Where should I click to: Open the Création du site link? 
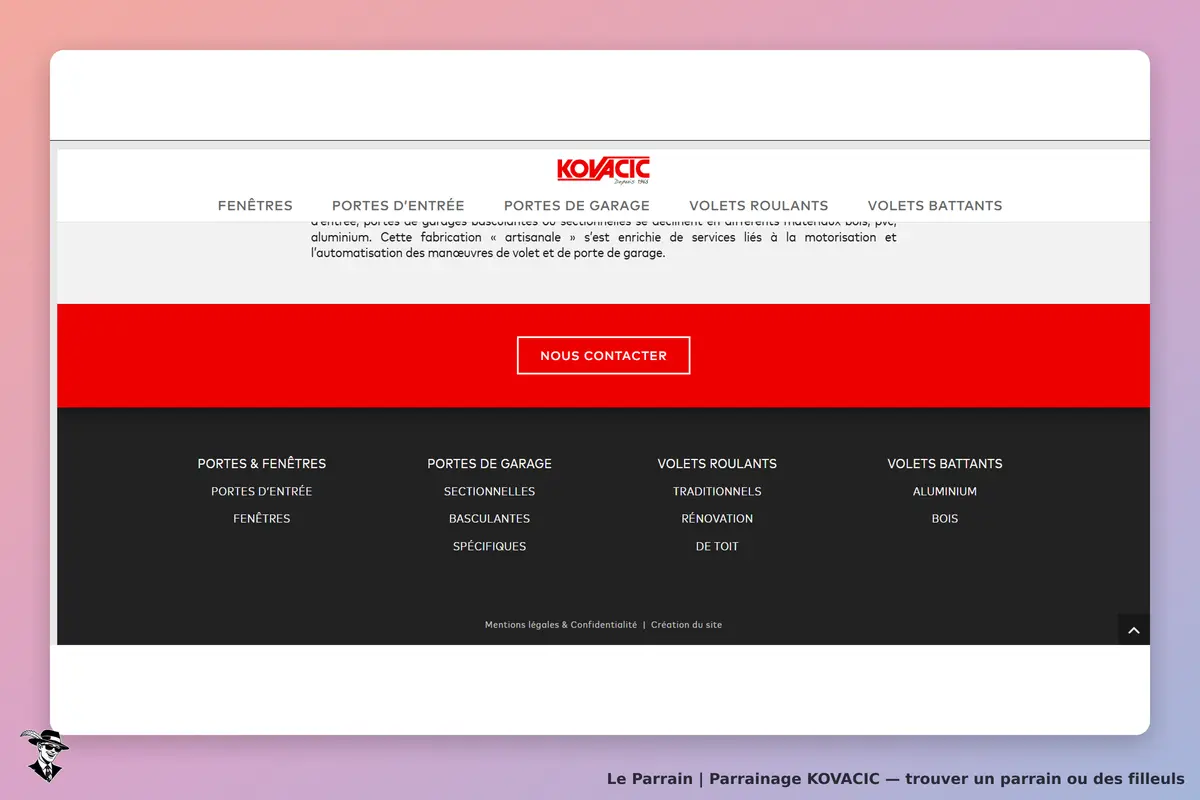click(x=686, y=625)
